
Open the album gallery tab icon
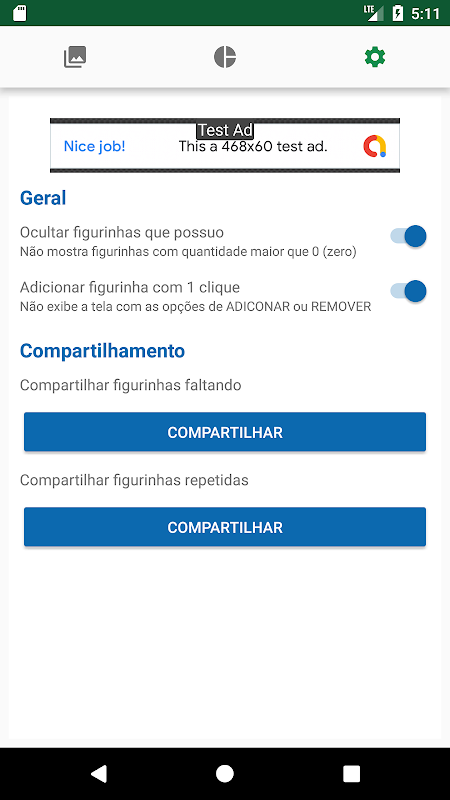(75, 57)
